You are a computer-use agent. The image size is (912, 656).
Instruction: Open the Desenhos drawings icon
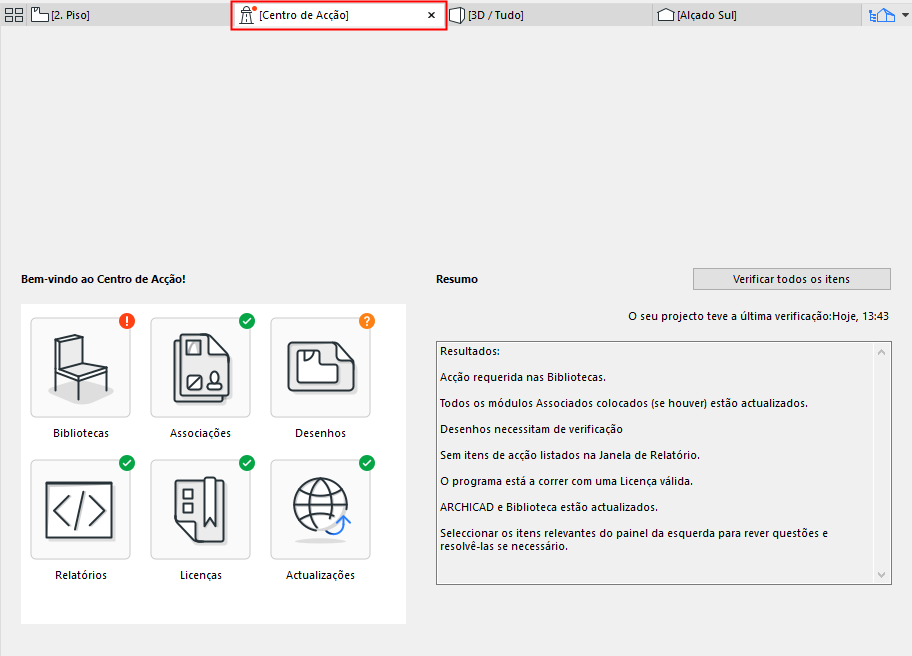(320, 368)
